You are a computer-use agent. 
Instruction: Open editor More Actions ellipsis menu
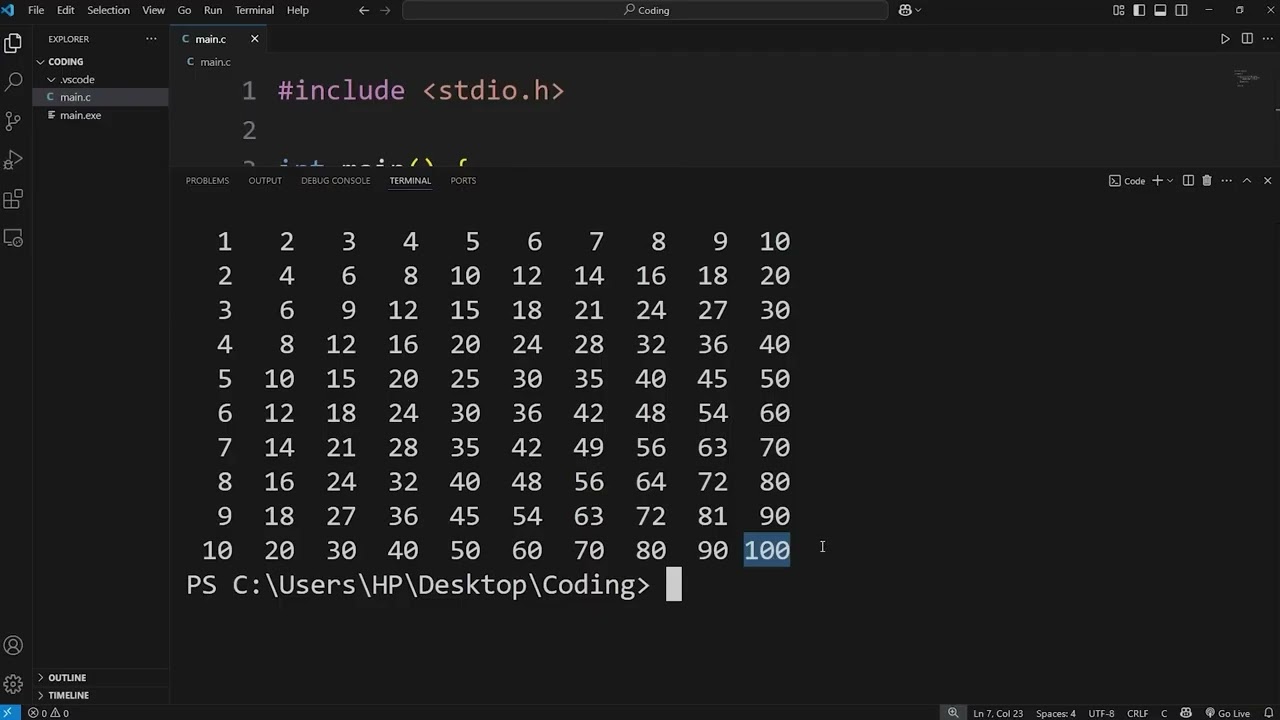coord(1268,39)
